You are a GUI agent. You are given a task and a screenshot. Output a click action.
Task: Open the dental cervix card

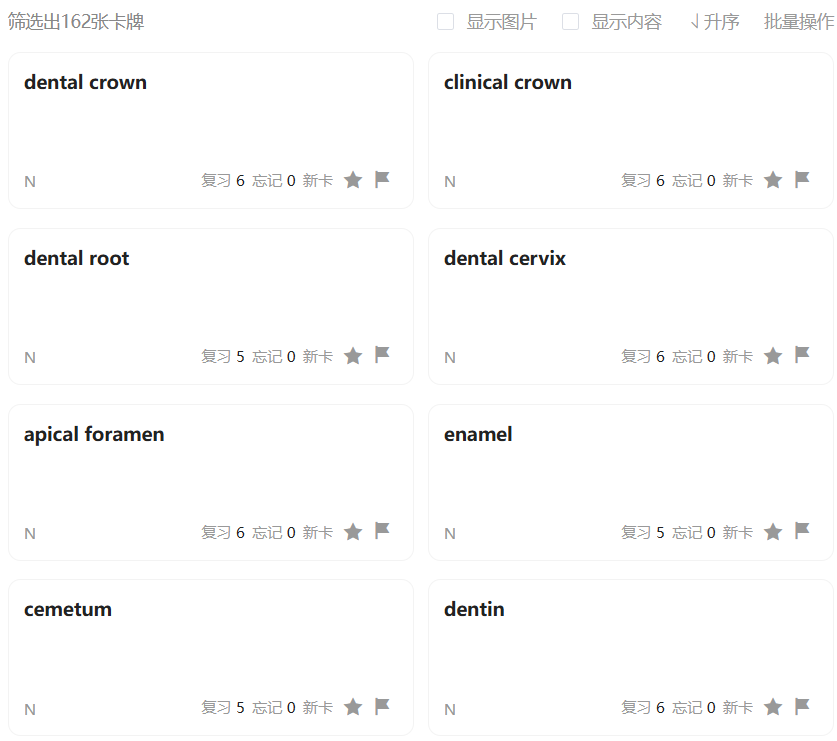pos(630,306)
